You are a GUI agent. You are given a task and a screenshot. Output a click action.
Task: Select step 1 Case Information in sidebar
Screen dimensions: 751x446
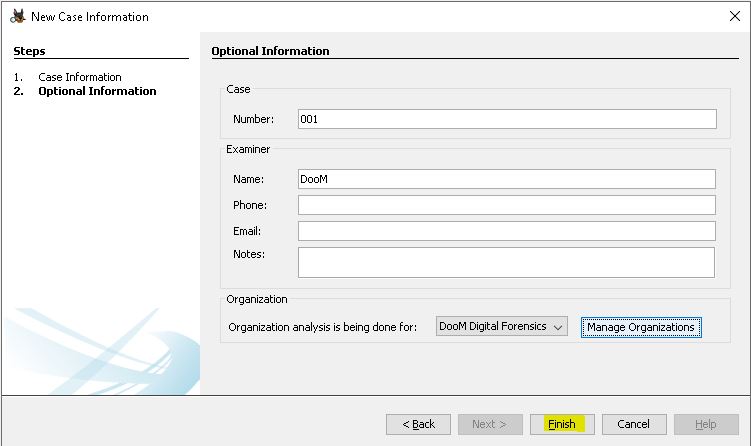tap(80, 77)
